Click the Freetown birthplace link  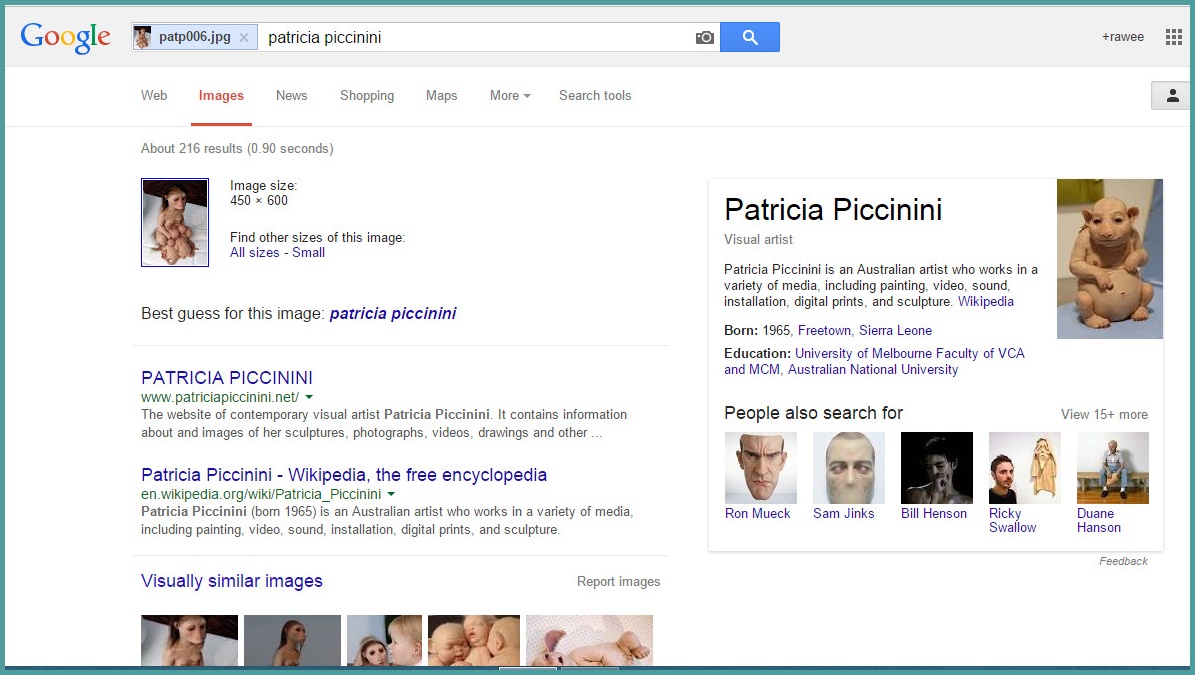click(x=824, y=331)
